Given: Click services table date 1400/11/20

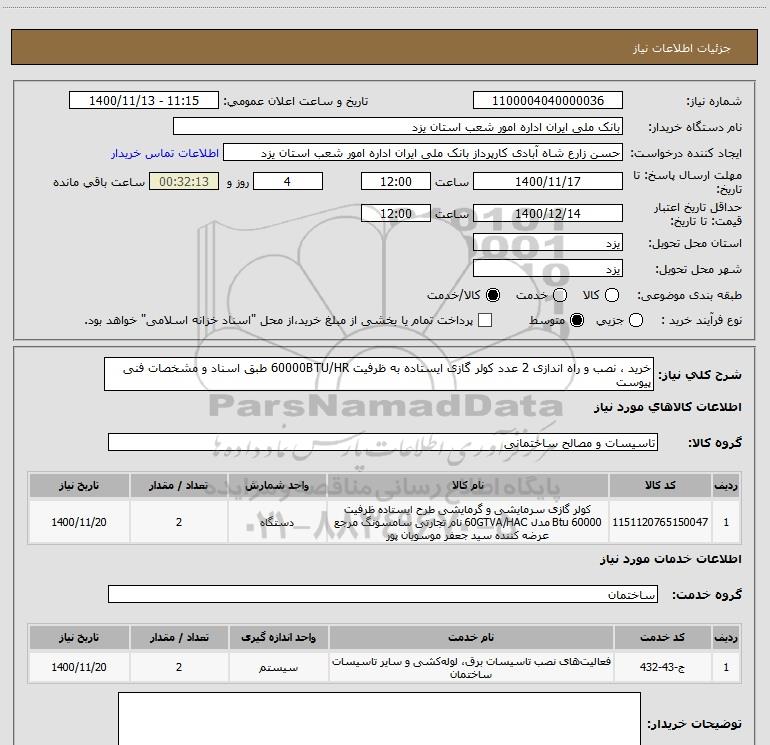Looking at the screenshot, I should click(x=79, y=667).
